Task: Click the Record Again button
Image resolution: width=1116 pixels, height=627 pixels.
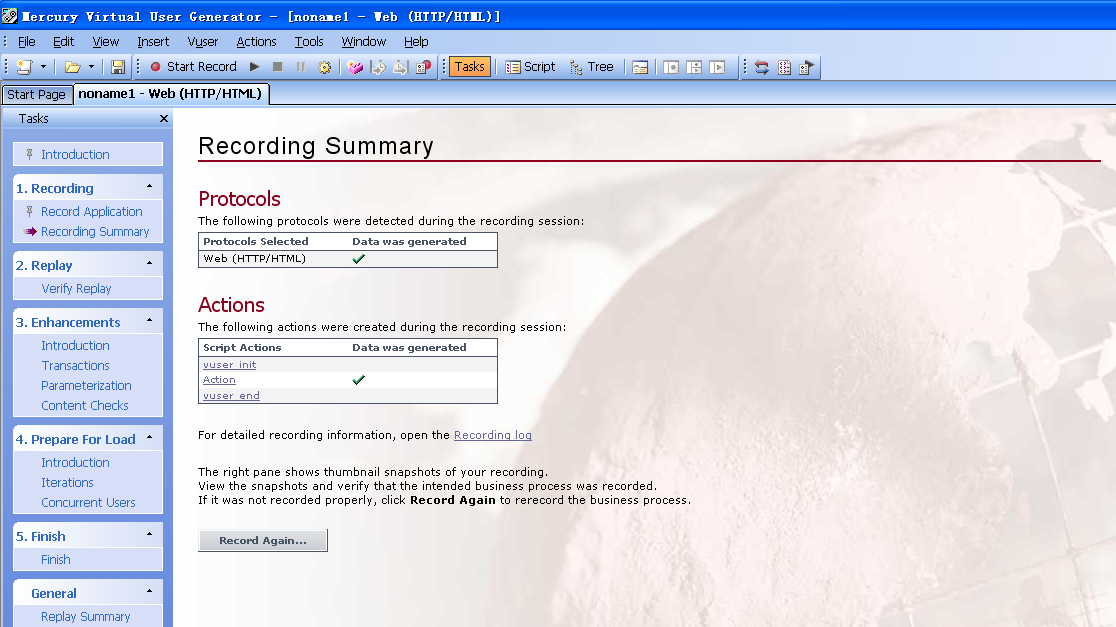Action: pos(262,540)
